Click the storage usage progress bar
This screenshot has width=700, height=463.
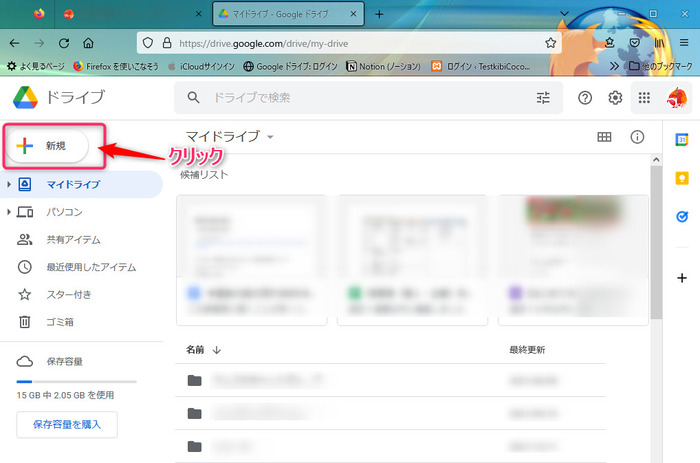click(x=76, y=382)
